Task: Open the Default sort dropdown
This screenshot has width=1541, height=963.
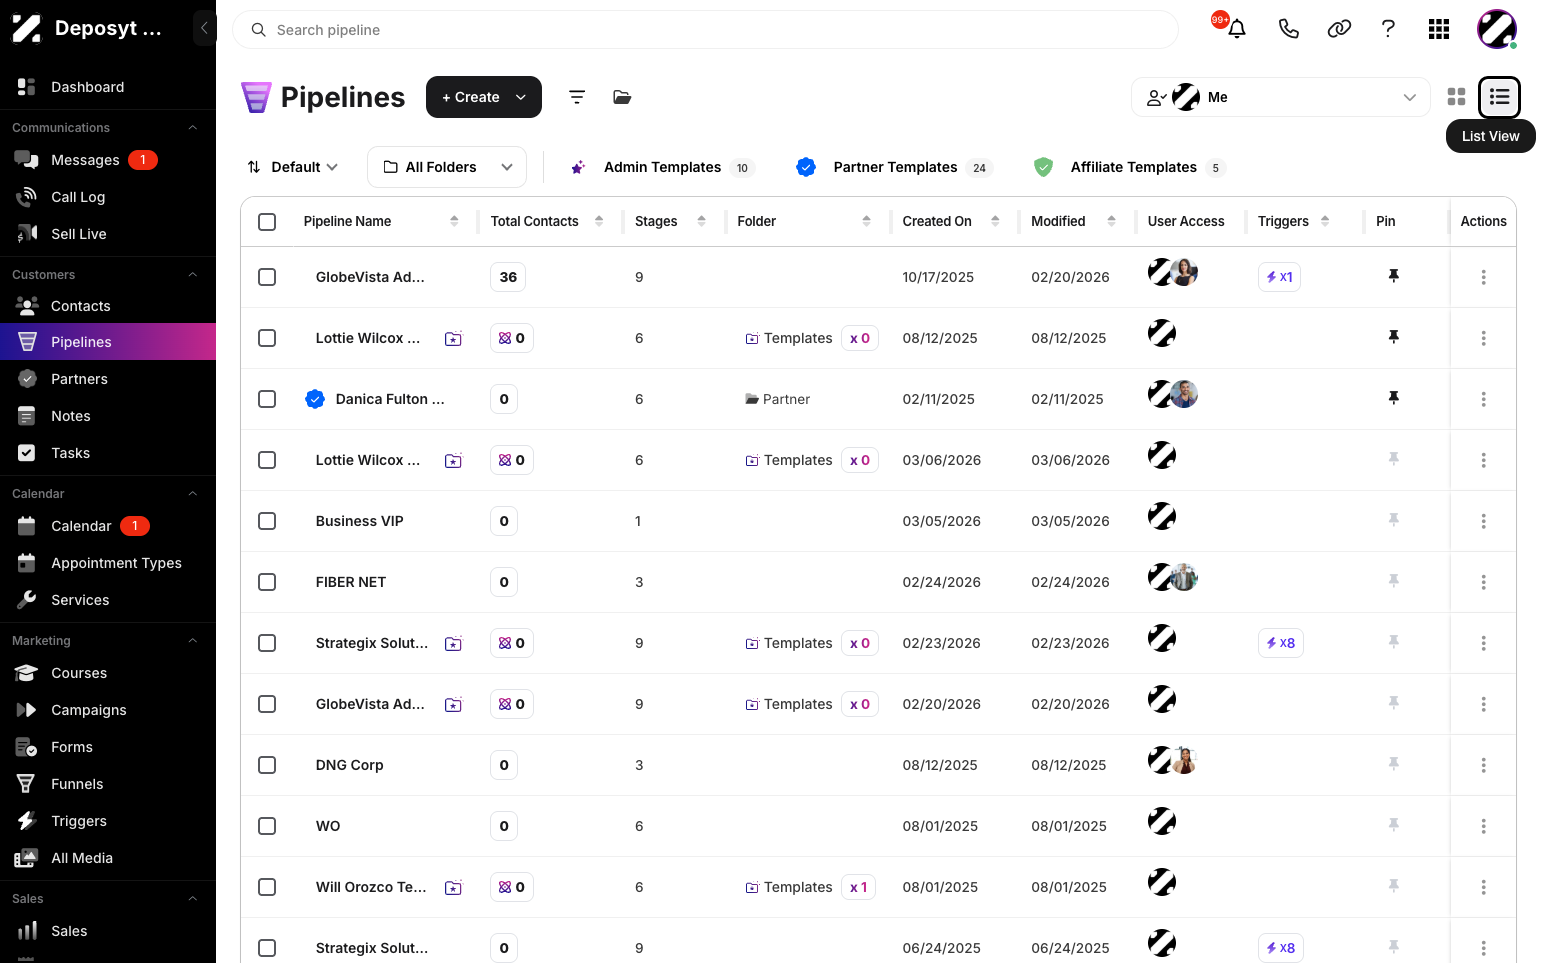Action: (x=293, y=167)
